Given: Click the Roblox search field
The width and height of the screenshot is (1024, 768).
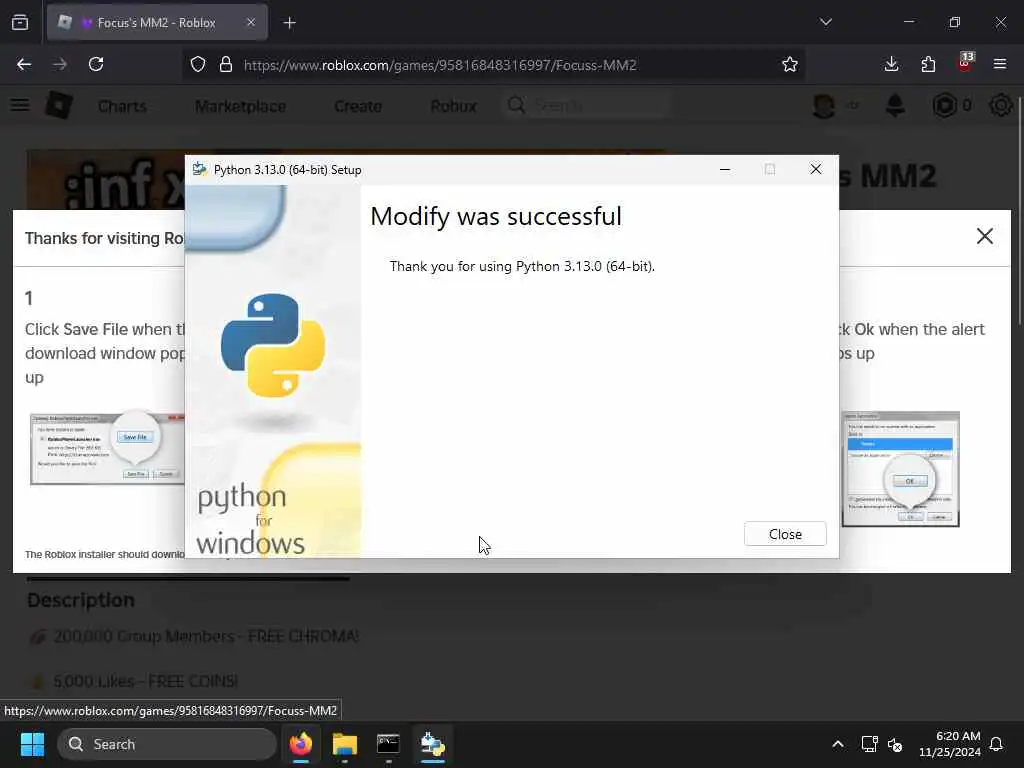Looking at the screenshot, I should tap(586, 105).
